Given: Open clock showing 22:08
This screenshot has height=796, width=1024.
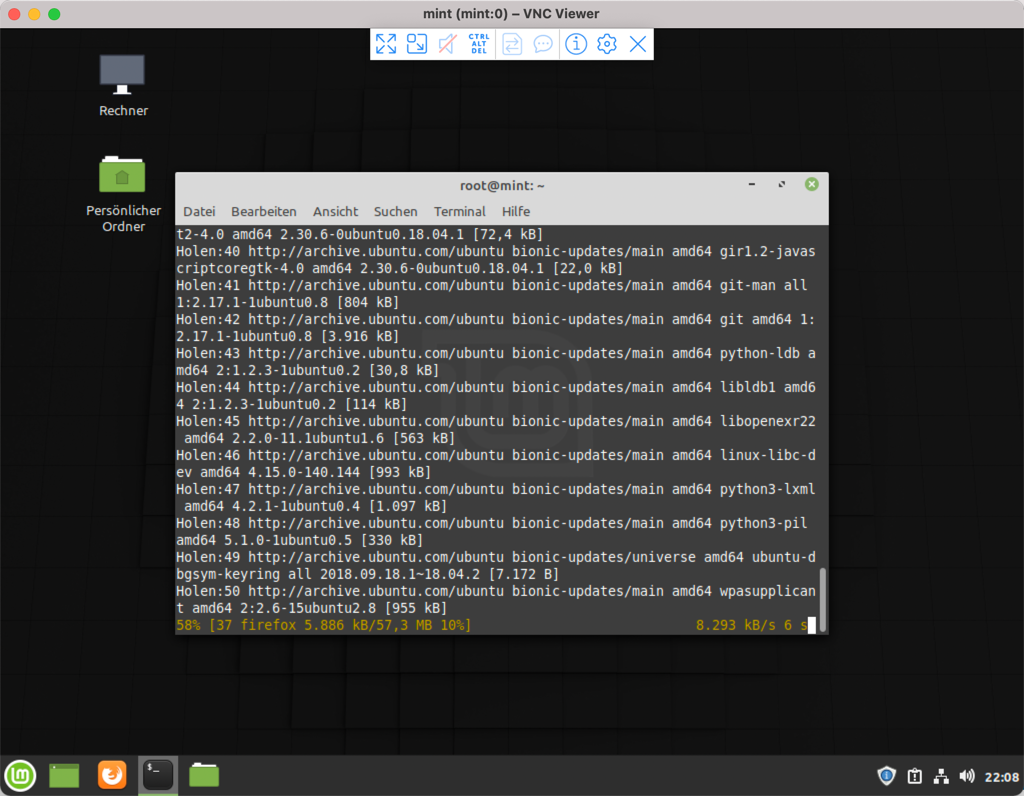Looking at the screenshot, I should coord(1002,777).
